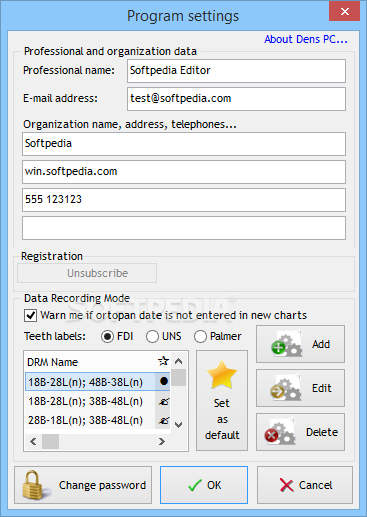Click marker icon for 18B-28L(n); 38B-48L(n) row

[164, 401]
